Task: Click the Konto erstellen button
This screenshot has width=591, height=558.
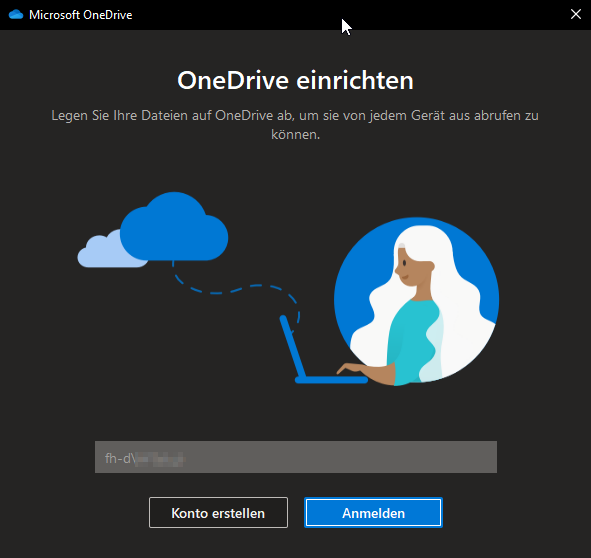Action: [218, 513]
